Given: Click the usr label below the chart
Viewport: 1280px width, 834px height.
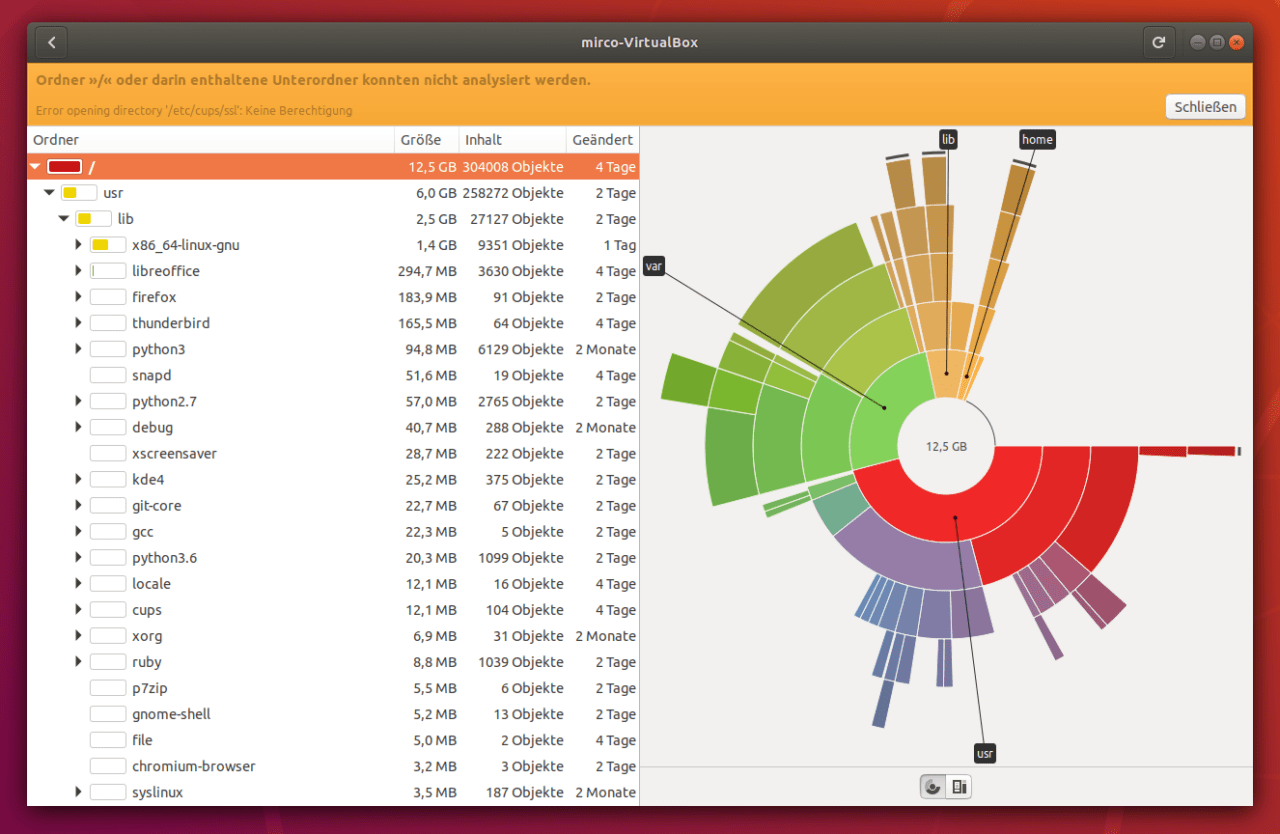Looking at the screenshot, I should [985, 753].
